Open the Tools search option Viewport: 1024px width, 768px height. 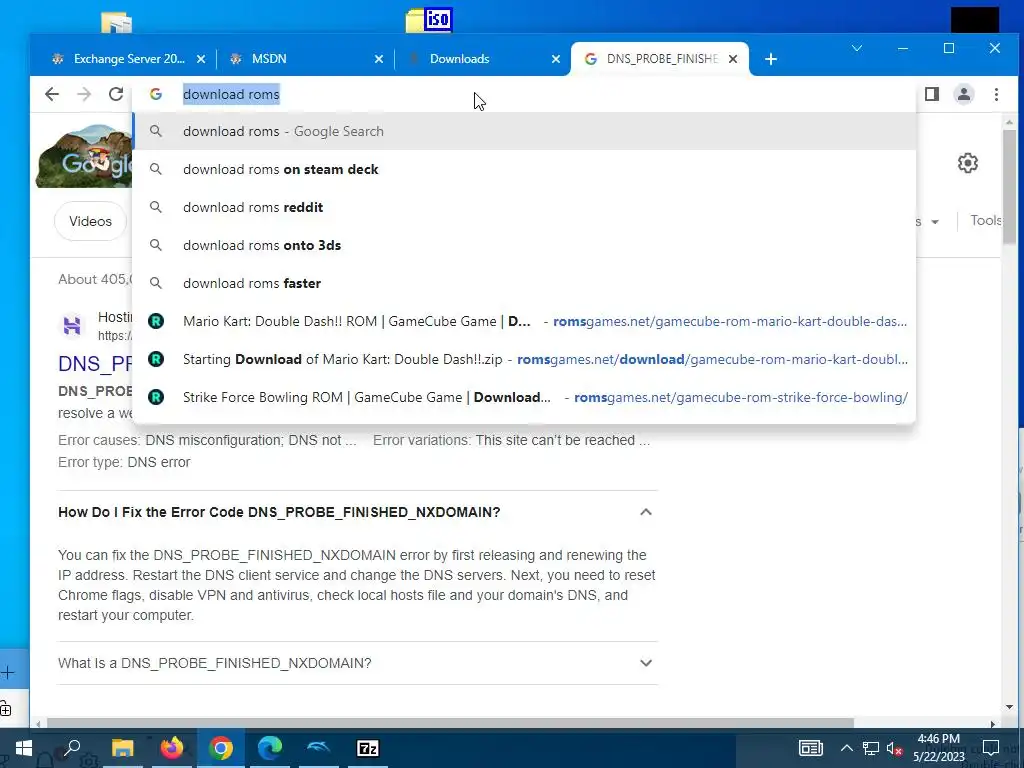[x=986, y=221]
